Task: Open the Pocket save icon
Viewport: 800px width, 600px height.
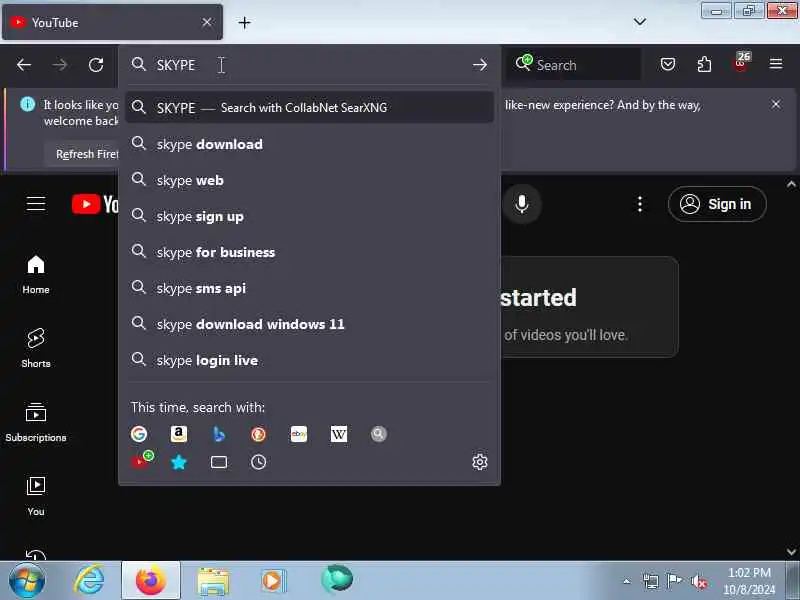Action: click(x=668, y=64)
